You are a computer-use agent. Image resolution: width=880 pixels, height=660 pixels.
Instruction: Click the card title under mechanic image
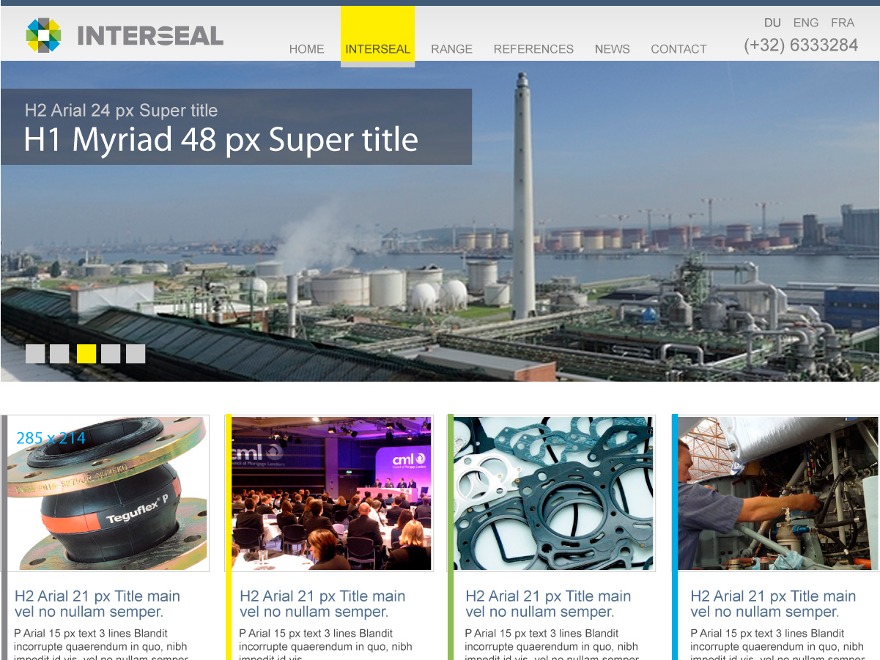click(773, 603)
